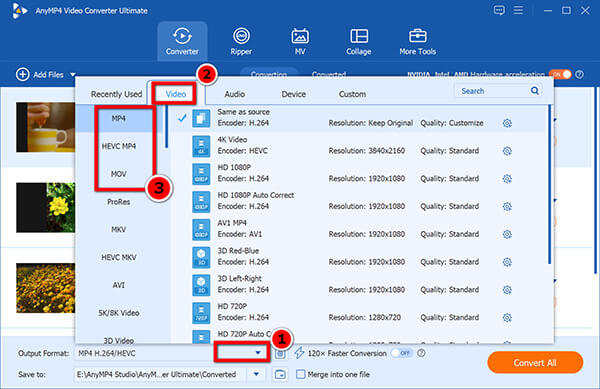Screen dimensions: 600x389
Task: Open the hamburger menu in title bar
Action: 518,10
